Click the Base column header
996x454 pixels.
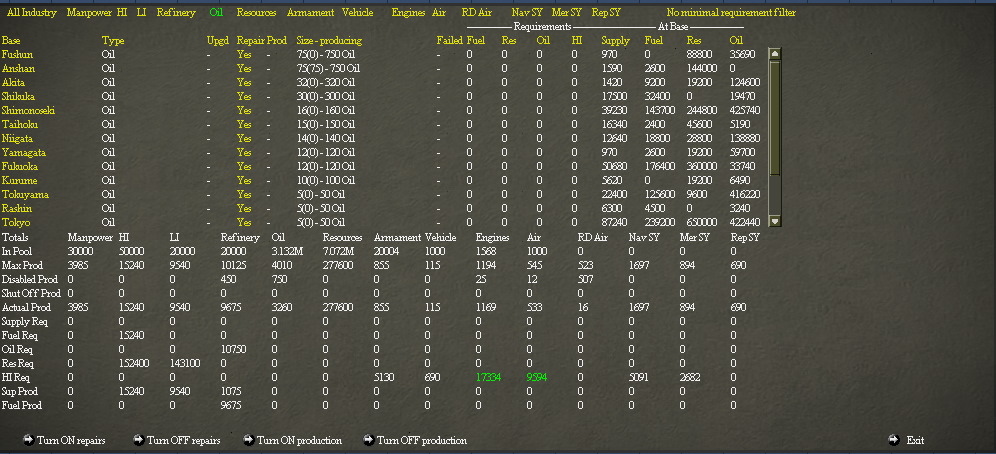point(11,41)
